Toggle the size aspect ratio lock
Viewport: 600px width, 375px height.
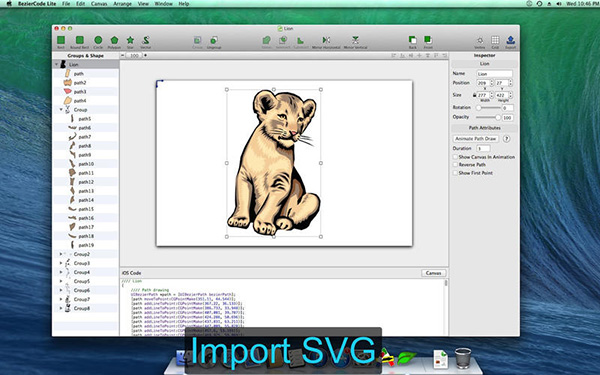click(474, 95)
